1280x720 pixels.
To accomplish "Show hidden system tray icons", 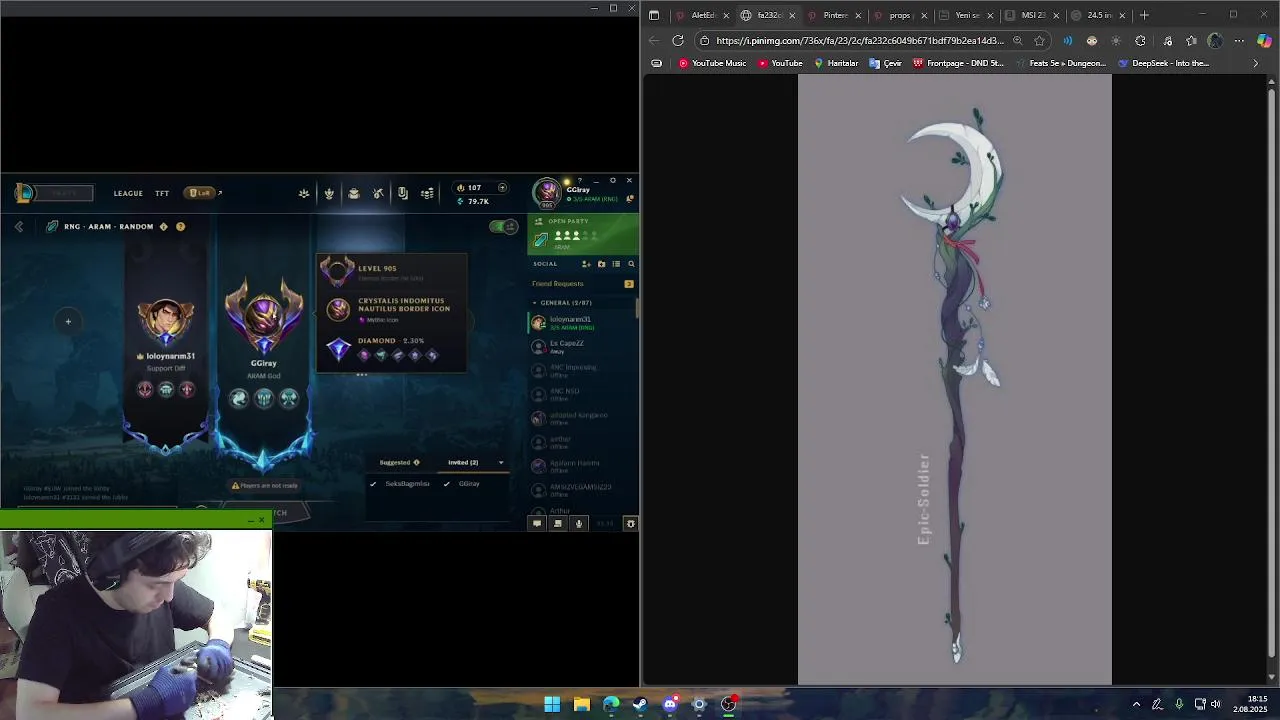I will coord(1136,704).
